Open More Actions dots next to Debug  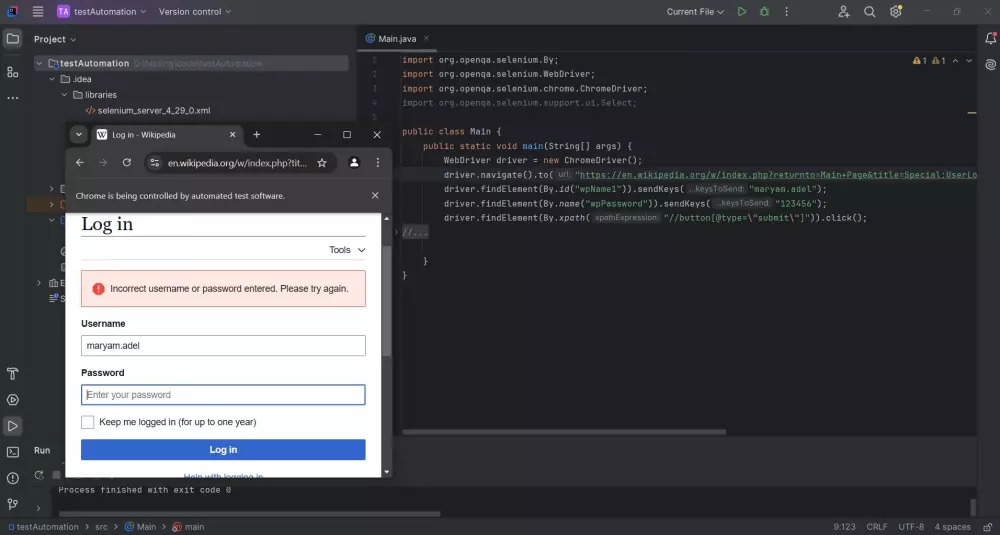pos(786,11)
